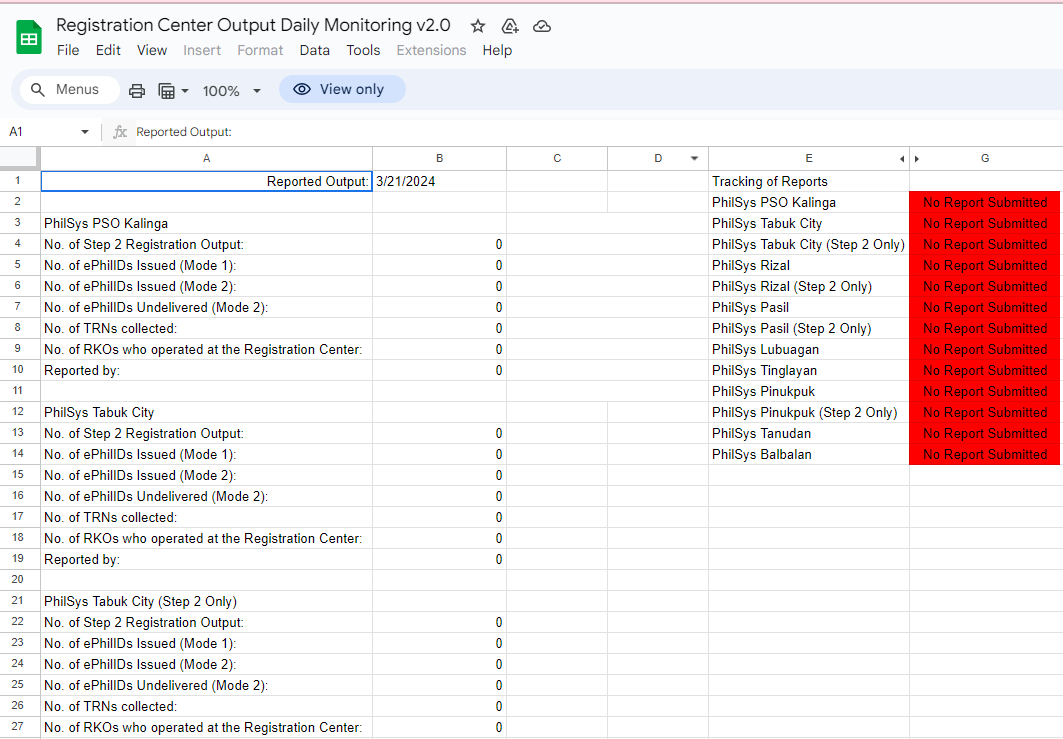Open the Format menu
Viewport: 1063px width, 739px height.
point(260,50)
